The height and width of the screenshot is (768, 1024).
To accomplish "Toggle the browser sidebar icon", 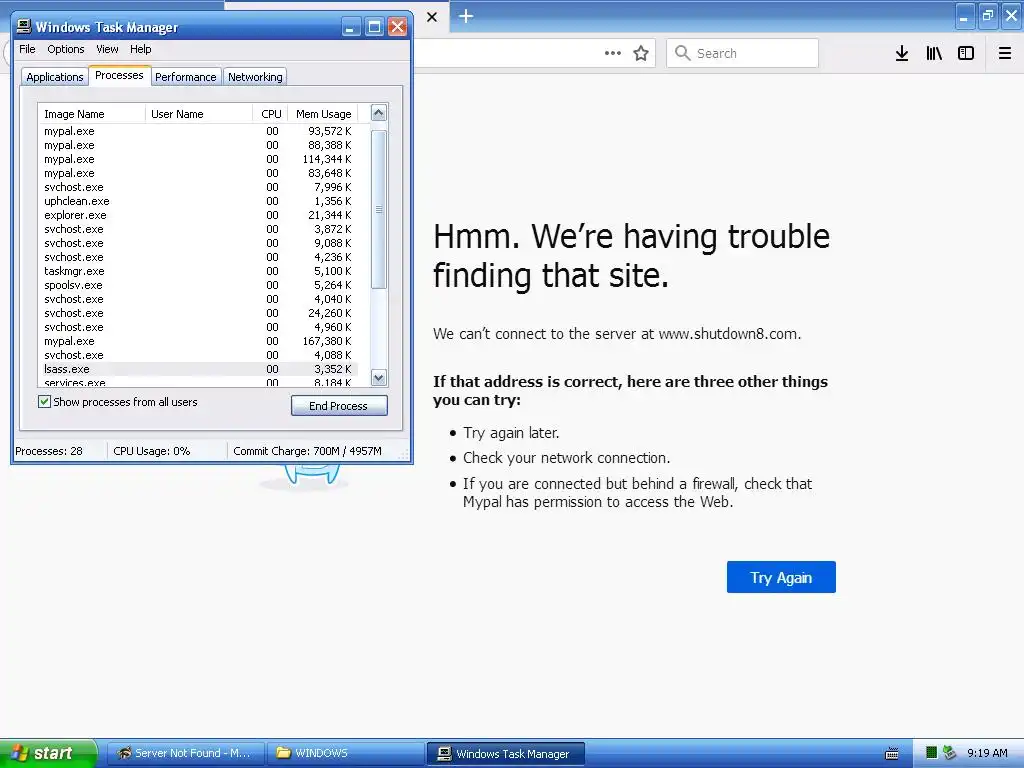I will coord(966,54).
